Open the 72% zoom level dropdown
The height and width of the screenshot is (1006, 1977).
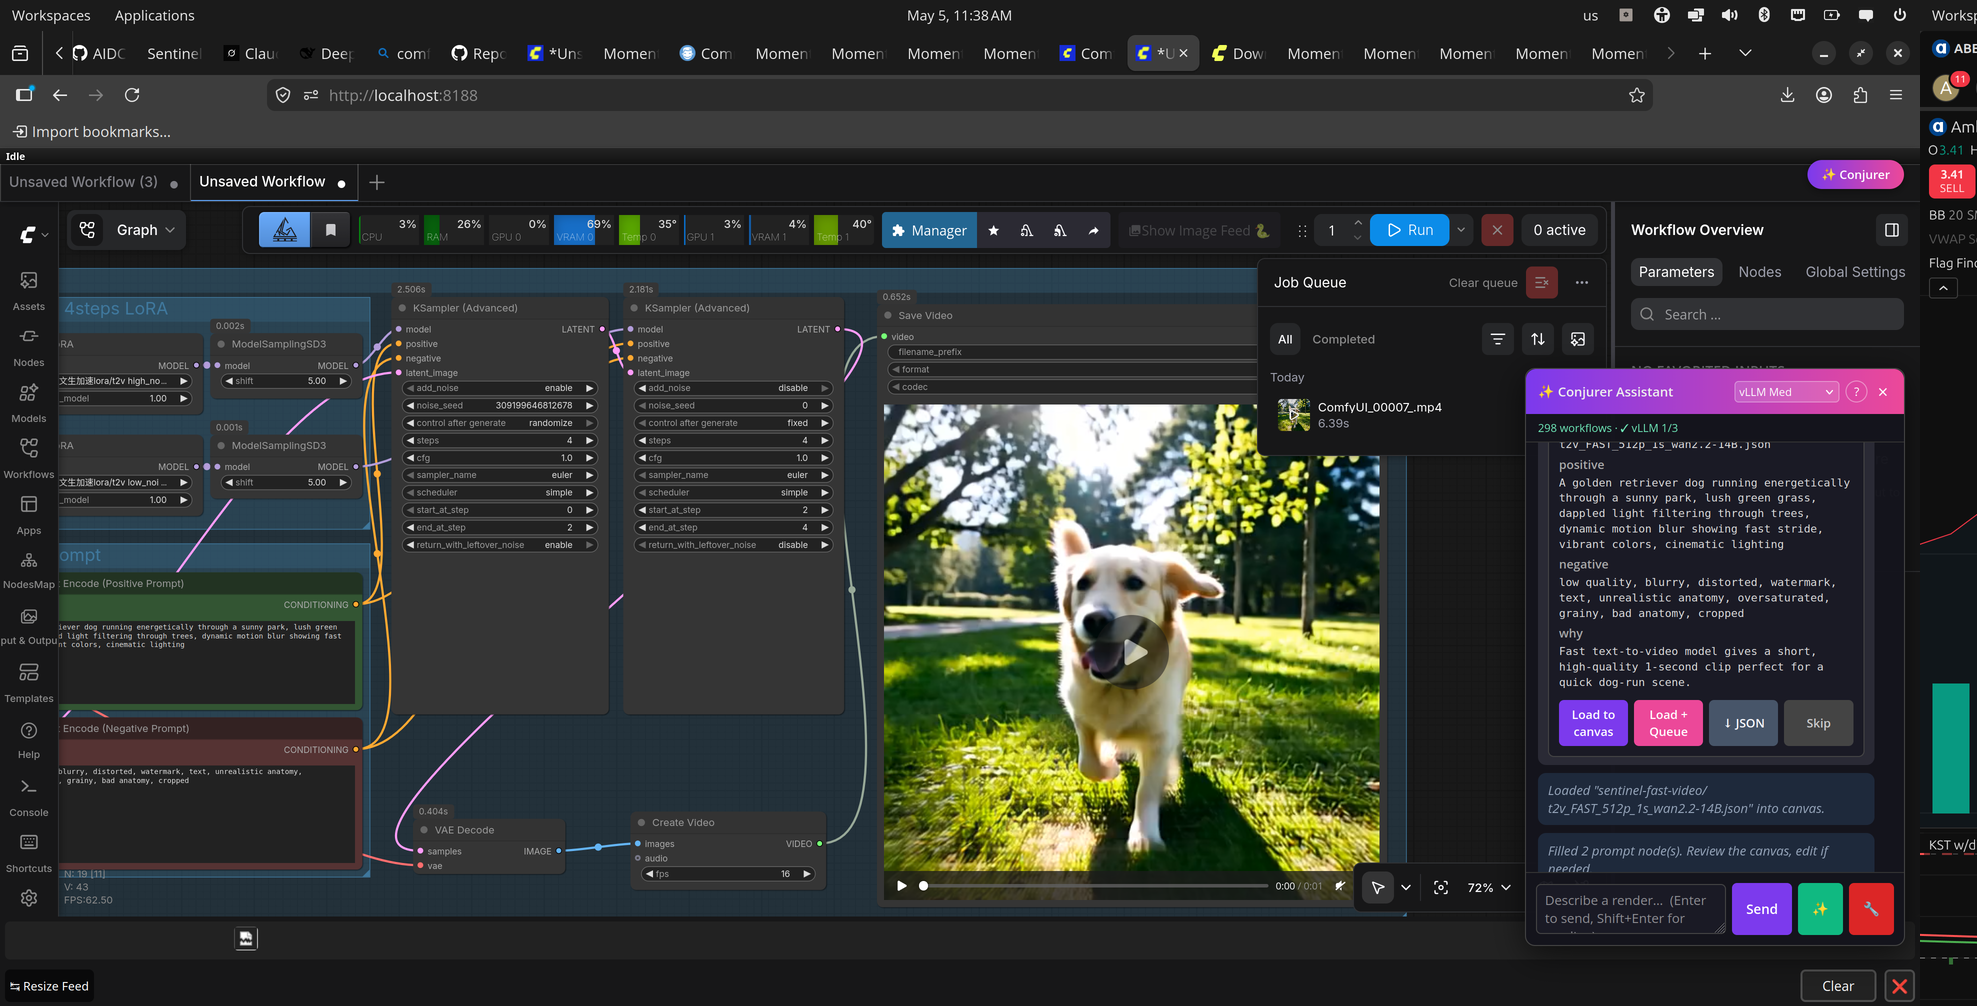(1489, 888)
